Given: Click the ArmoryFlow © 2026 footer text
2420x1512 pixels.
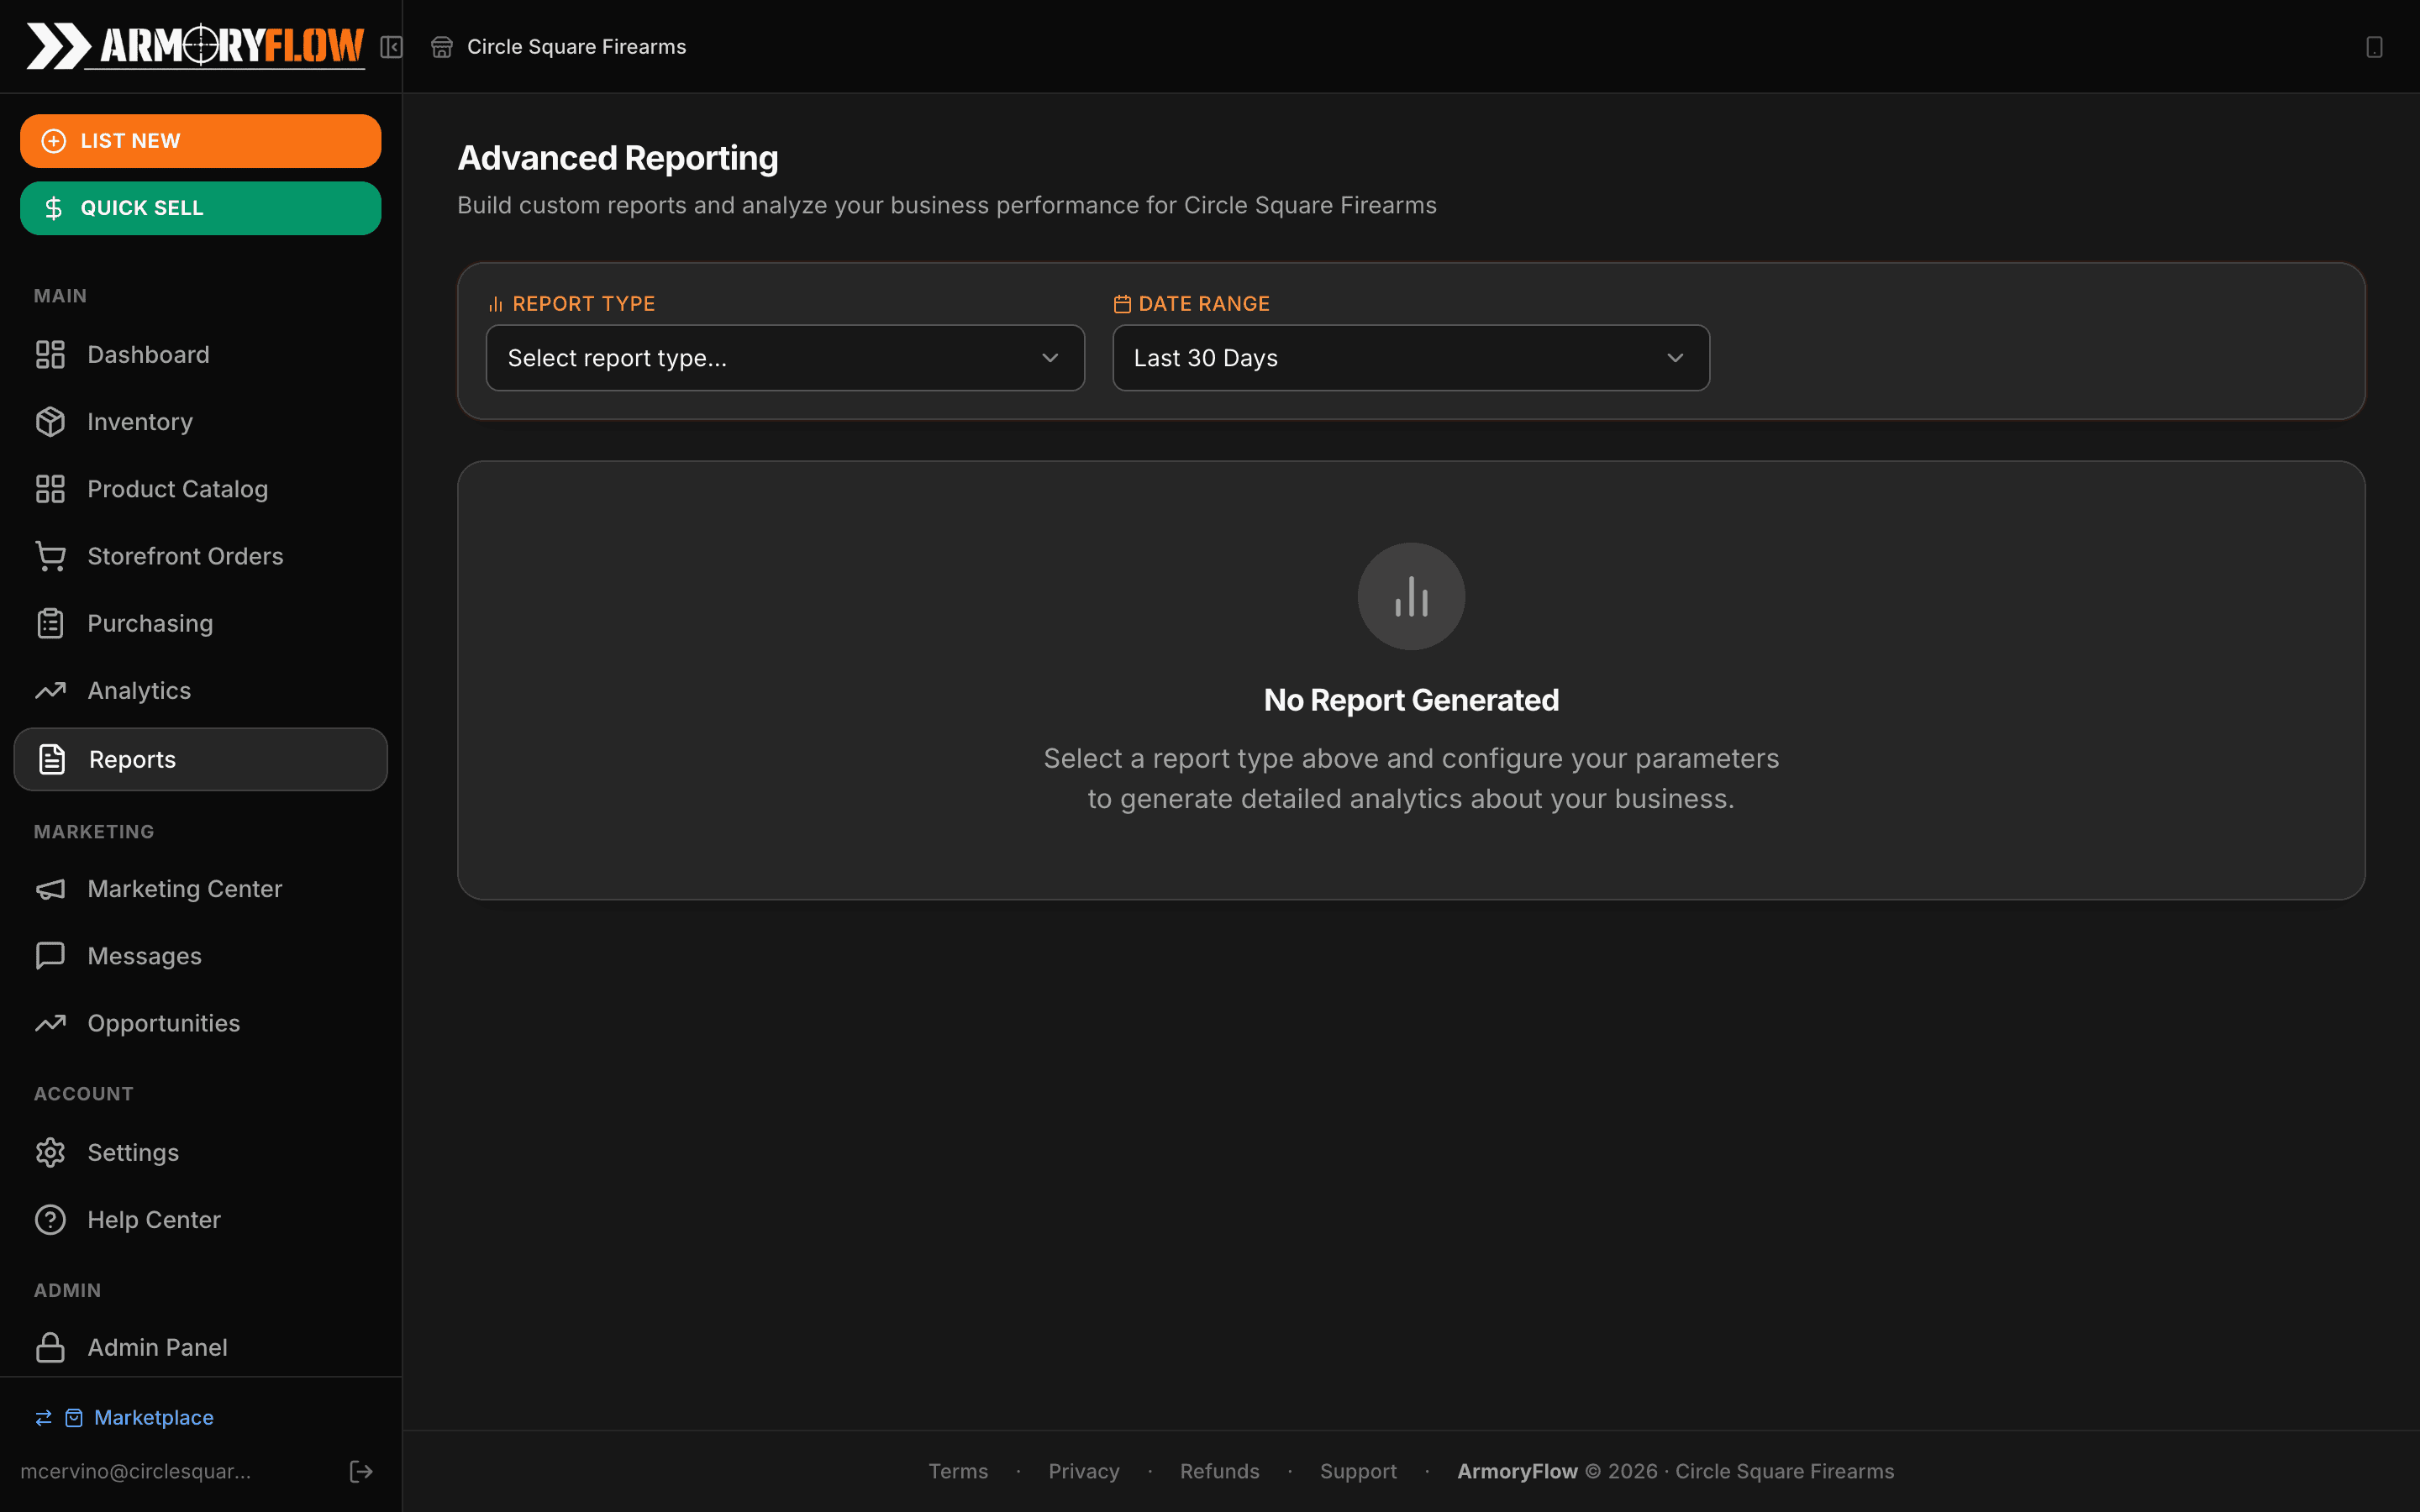Looking at the screenshot, I should [x=1557, y=1471].
